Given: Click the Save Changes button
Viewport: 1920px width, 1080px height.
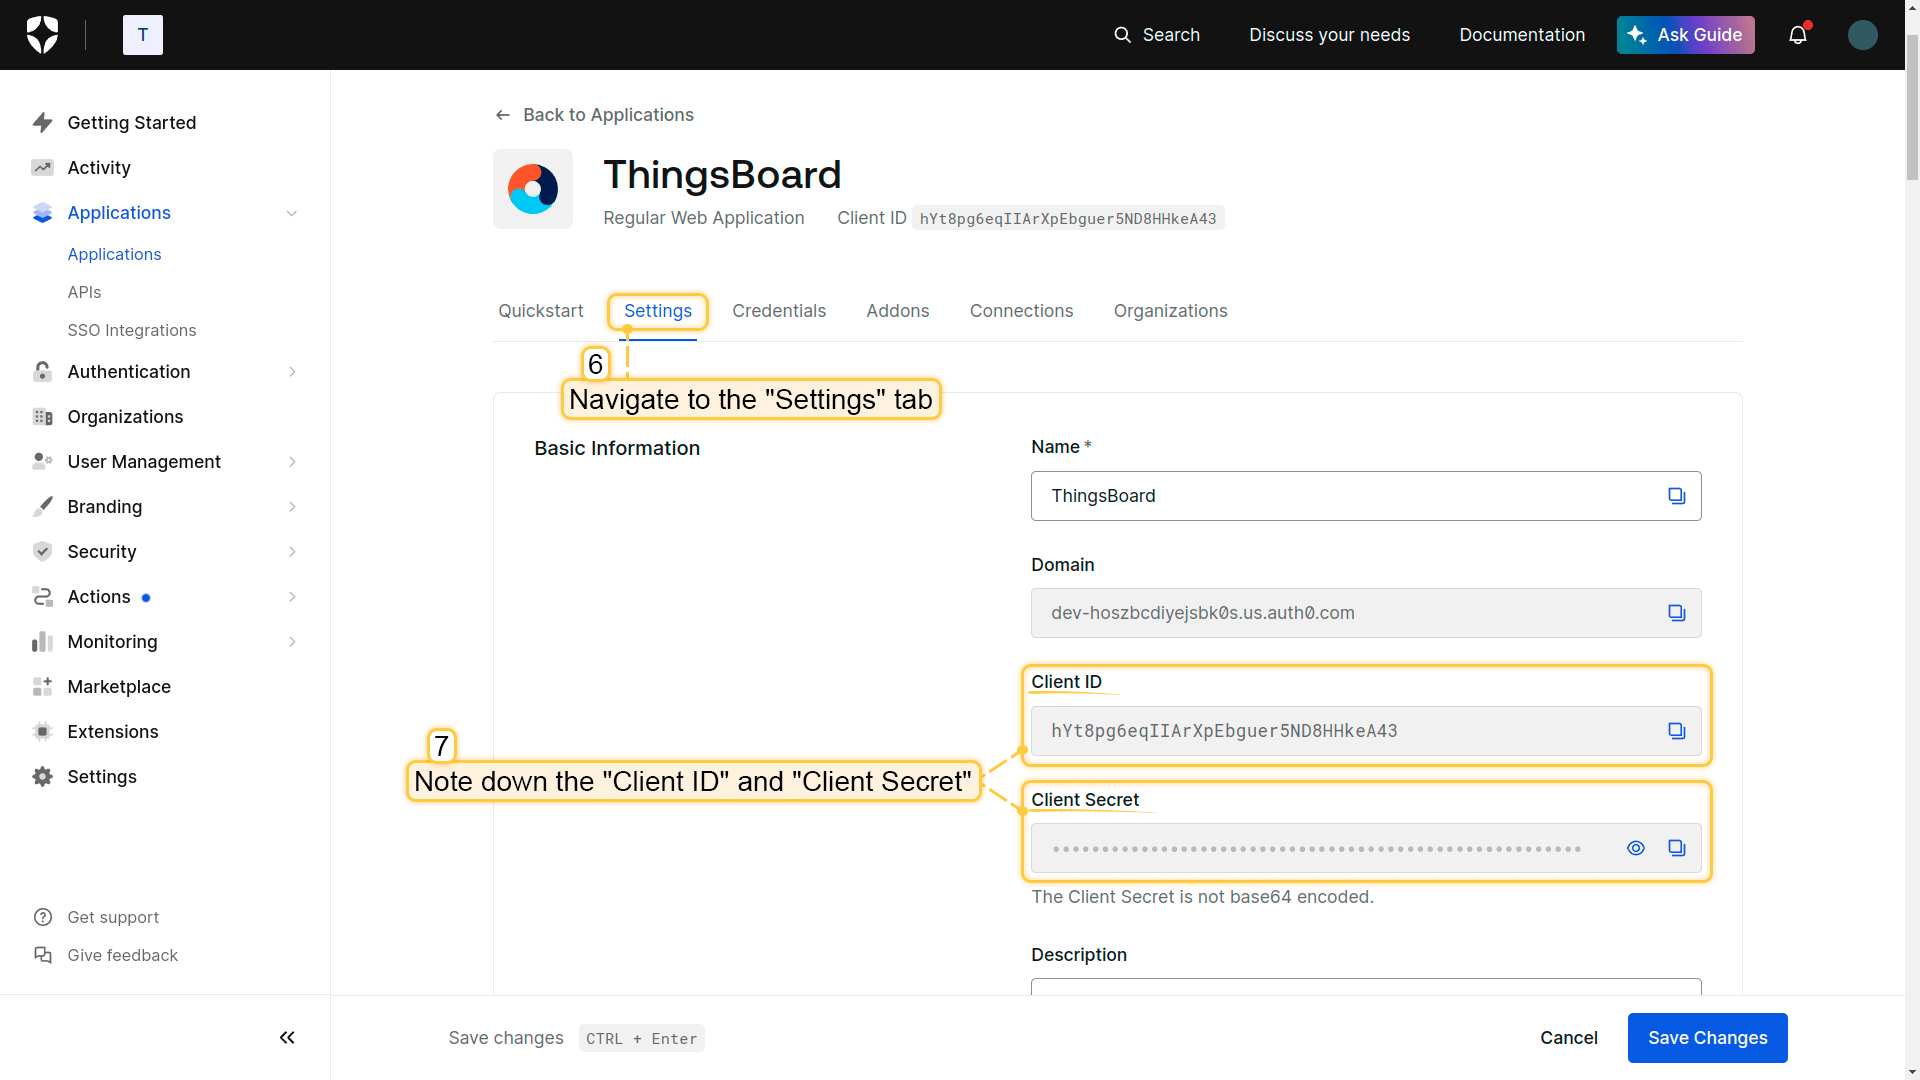Looking at the screenshot, I should click(1706, 1038).
